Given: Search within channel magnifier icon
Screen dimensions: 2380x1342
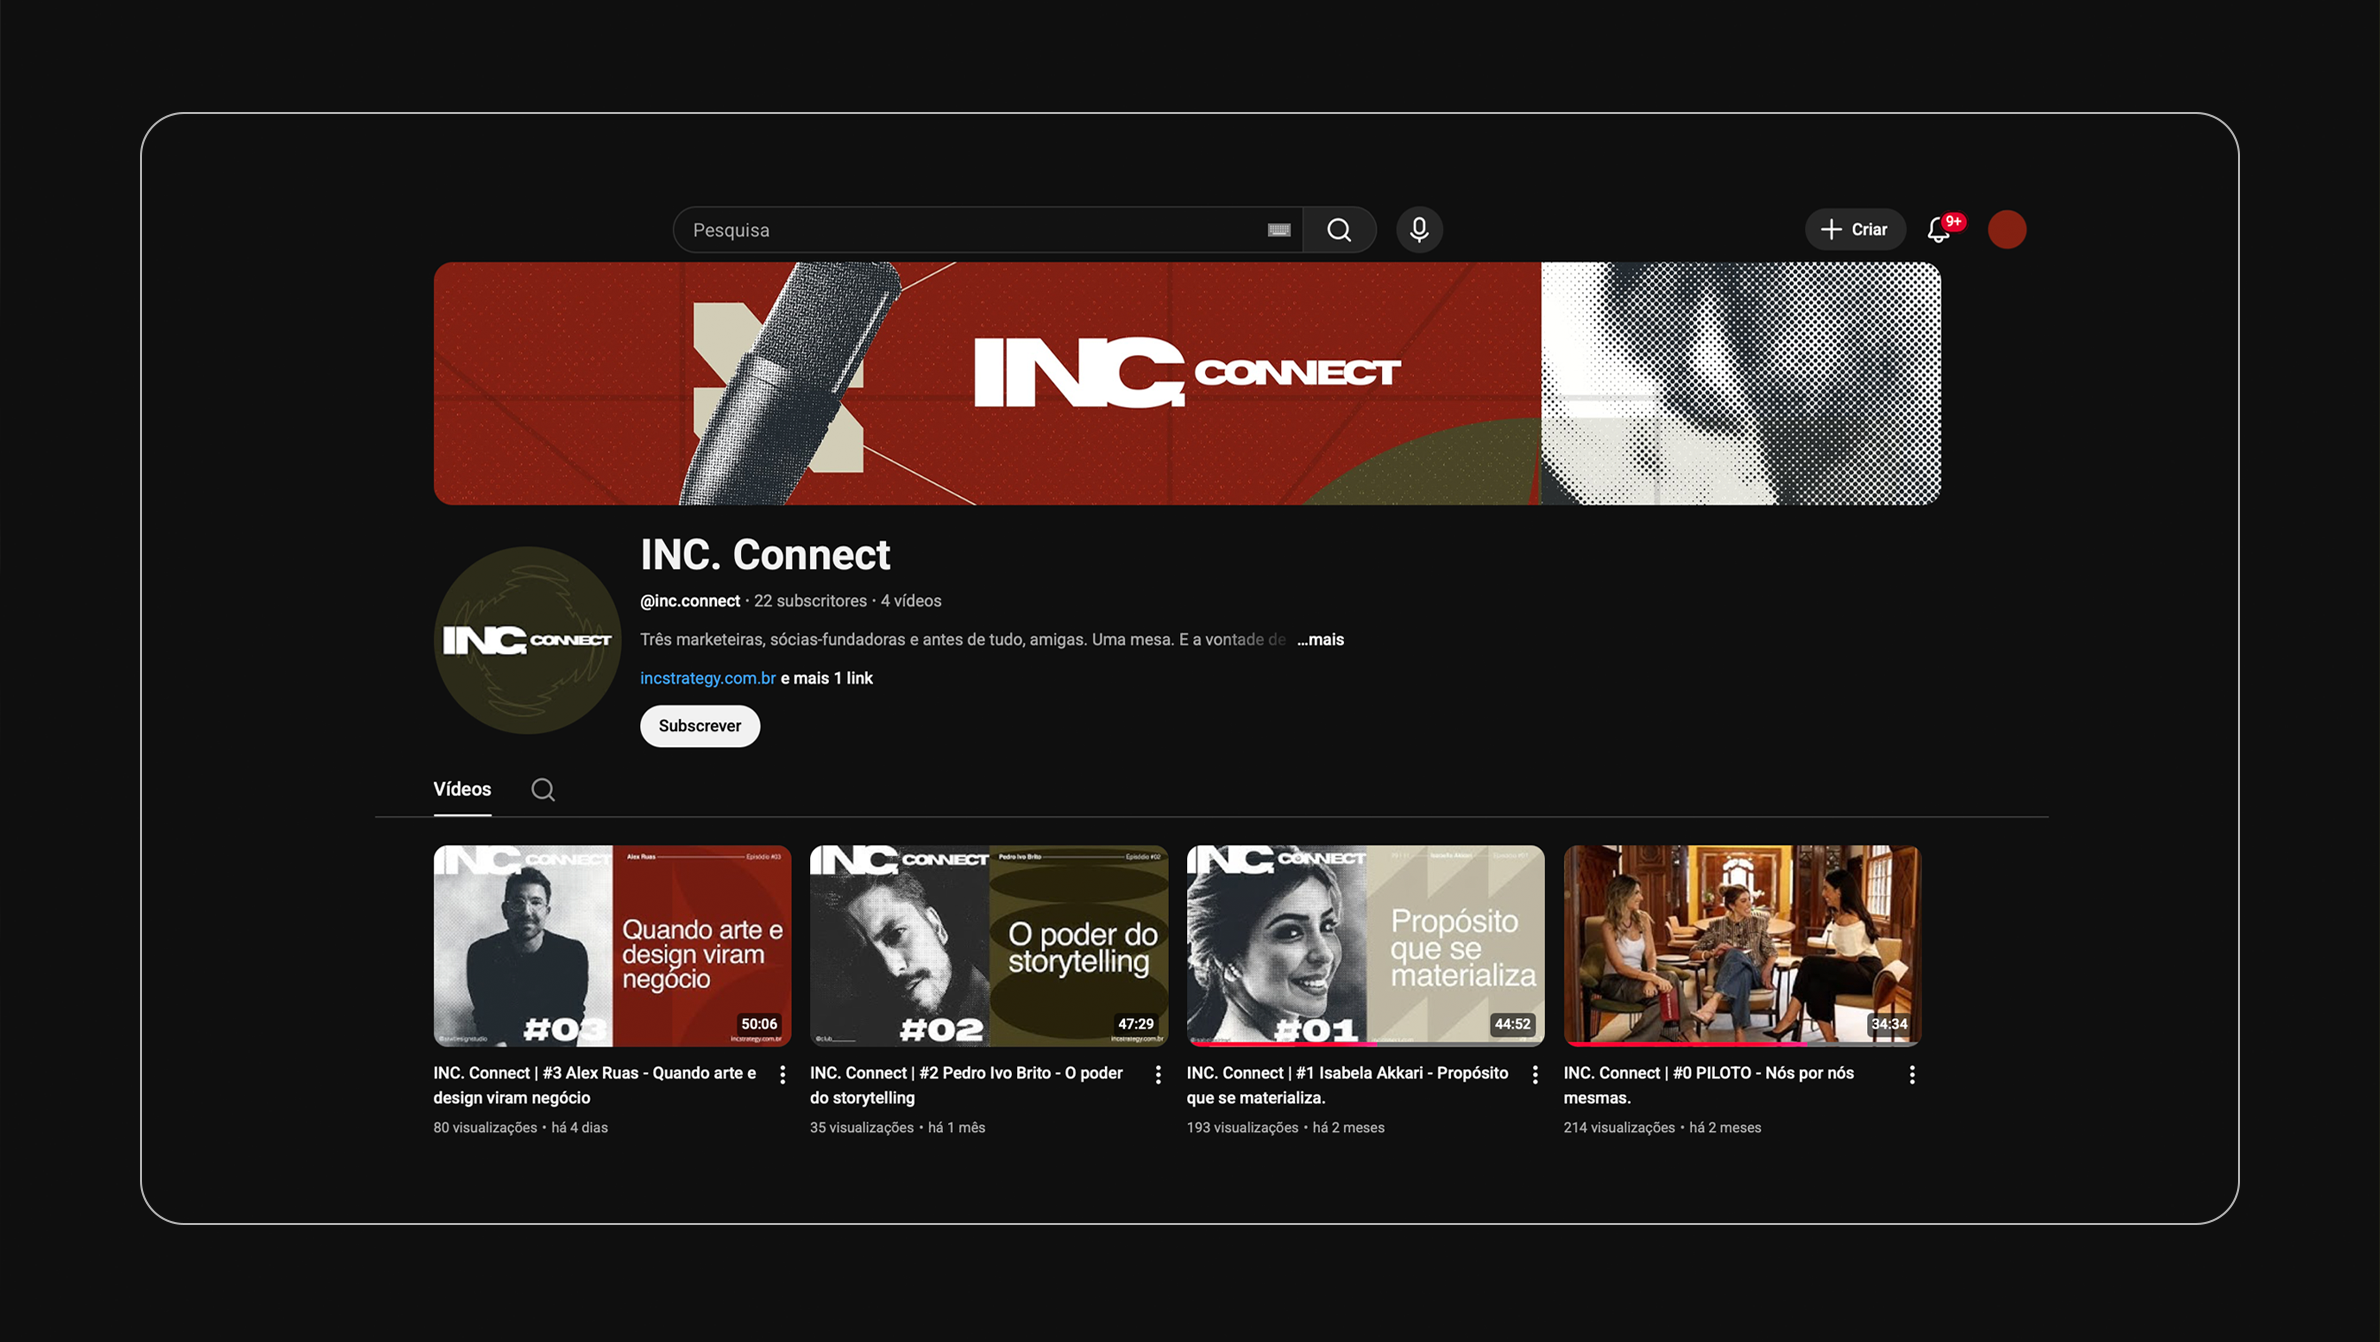Looking at the screenshot, I should 542,790.
